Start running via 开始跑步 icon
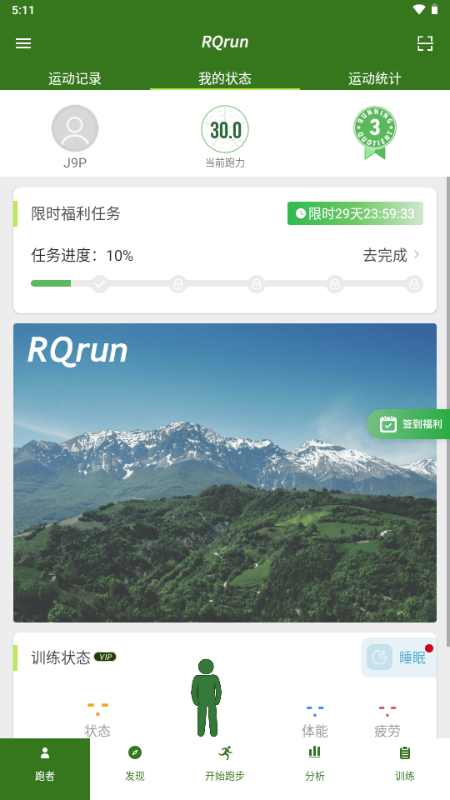Image resolution: width=450 pixels, height=800 pixels. coord(225,753)
